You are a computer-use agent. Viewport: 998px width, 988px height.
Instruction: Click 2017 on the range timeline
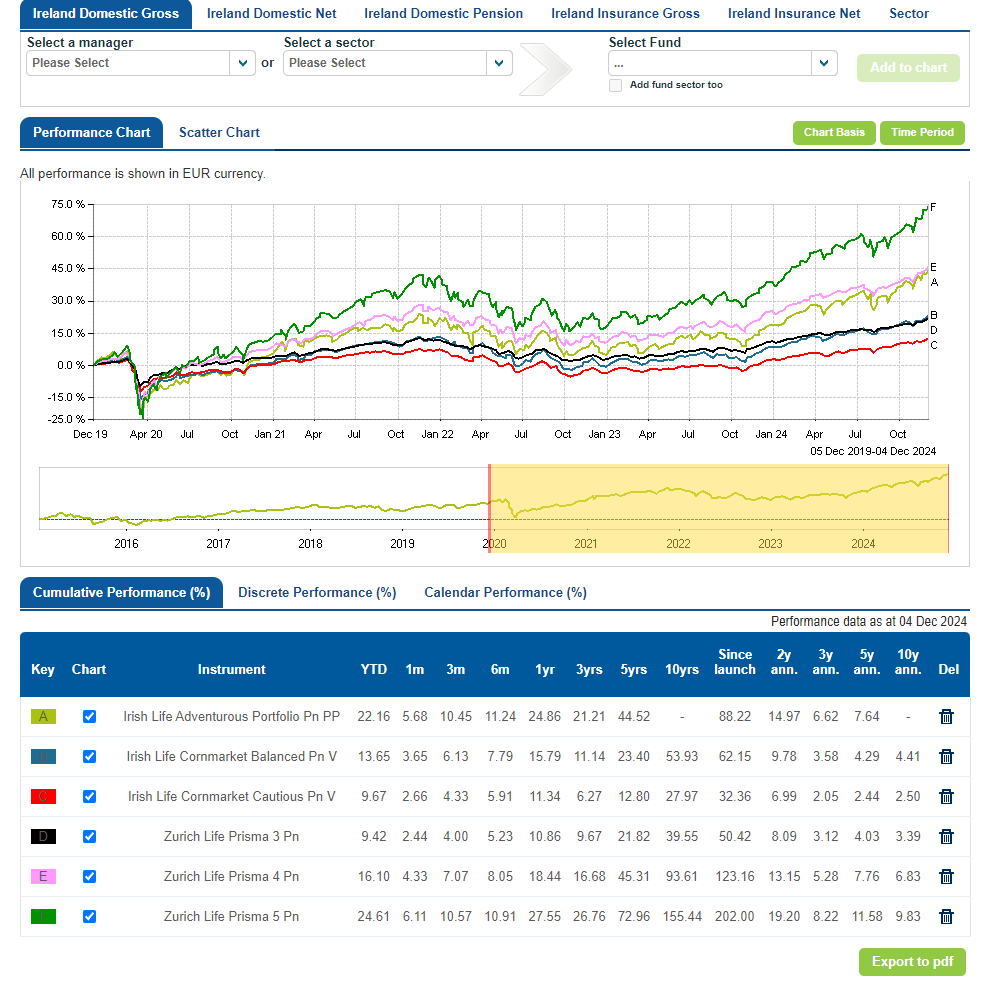tap(218, 544)
